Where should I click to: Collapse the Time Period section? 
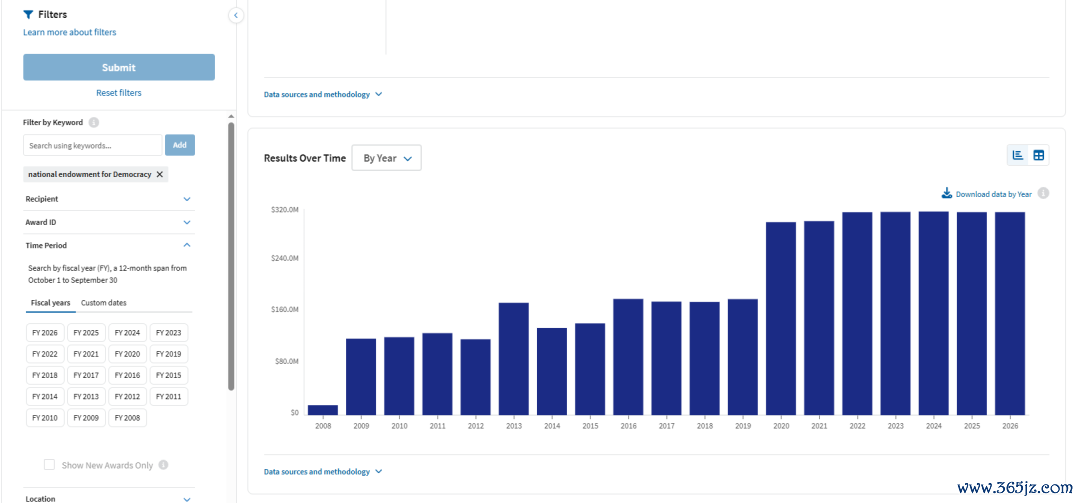coord(109,245)
